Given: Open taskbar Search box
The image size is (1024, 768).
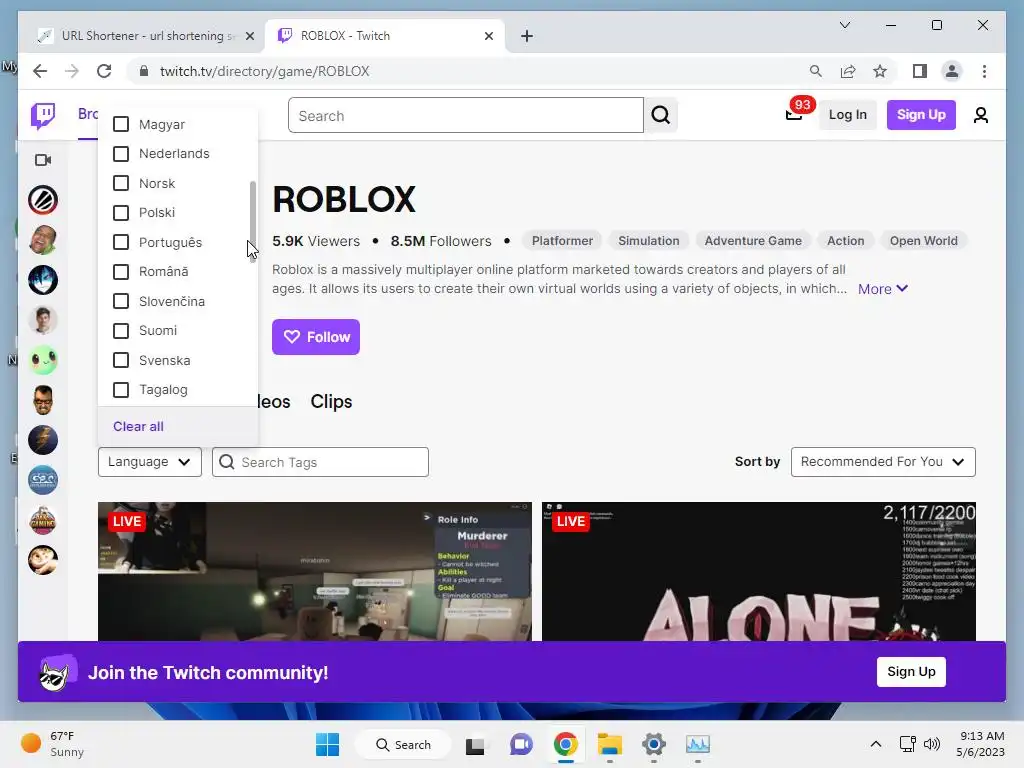Looking at the screenshot, I should pos(403,744).
